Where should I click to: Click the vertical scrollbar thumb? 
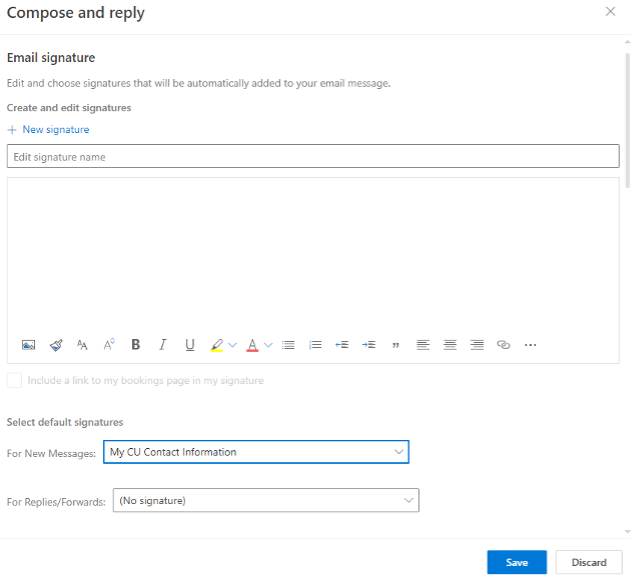(x=628, y=121)
